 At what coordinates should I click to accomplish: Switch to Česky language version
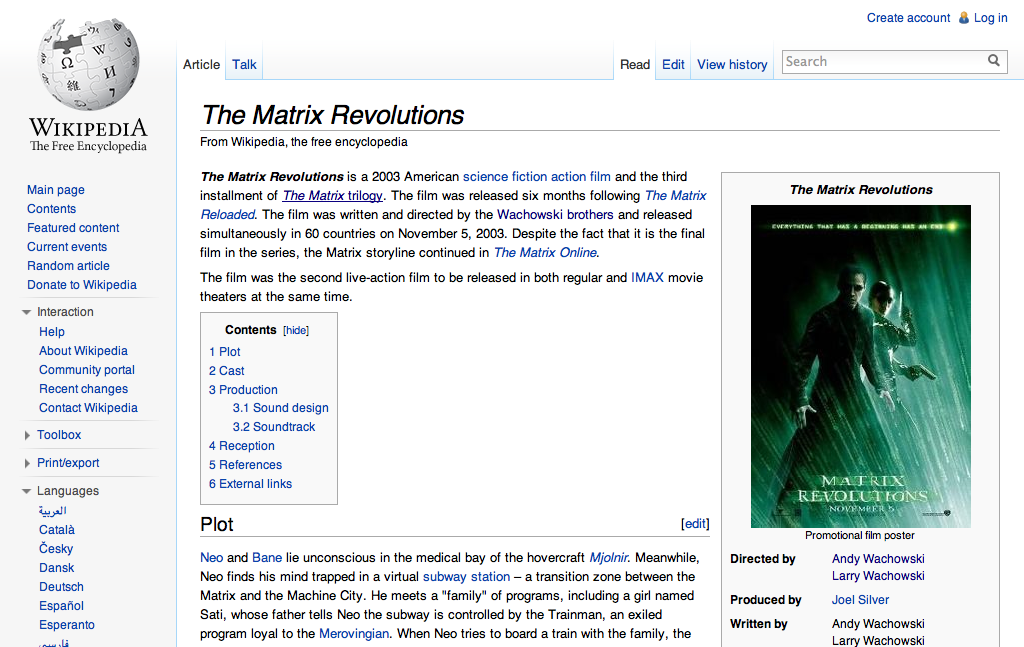(56, 548)
